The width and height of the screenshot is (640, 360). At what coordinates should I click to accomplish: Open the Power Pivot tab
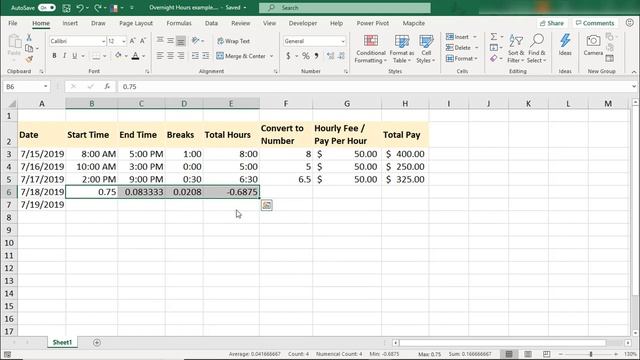[373, 23]
